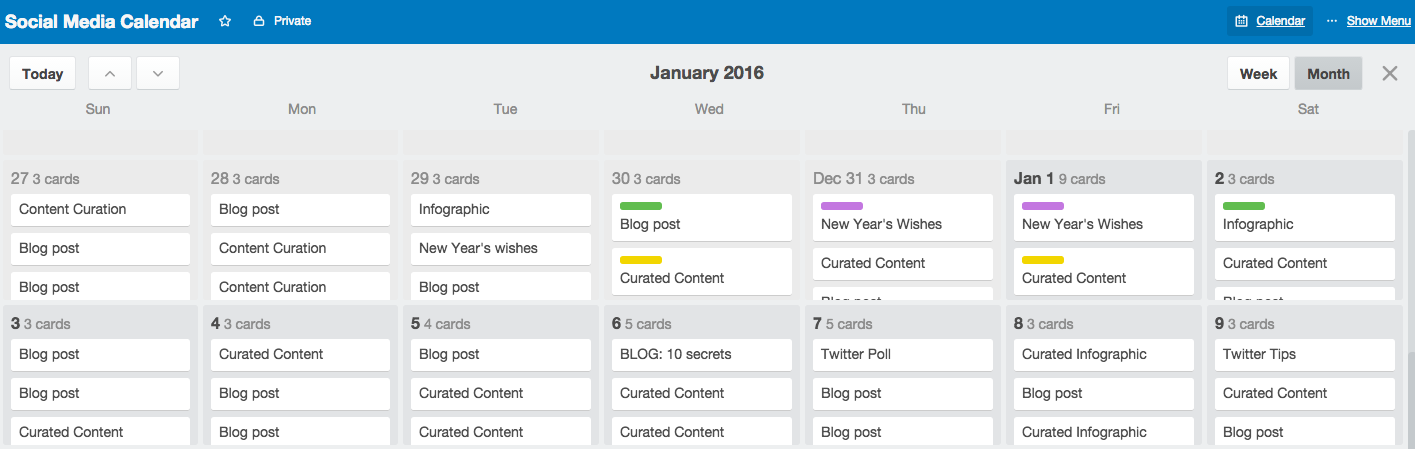Click the ellipsis before Show Menu
This screenshot has height=449, width=1415.
tap(1331, 21)
